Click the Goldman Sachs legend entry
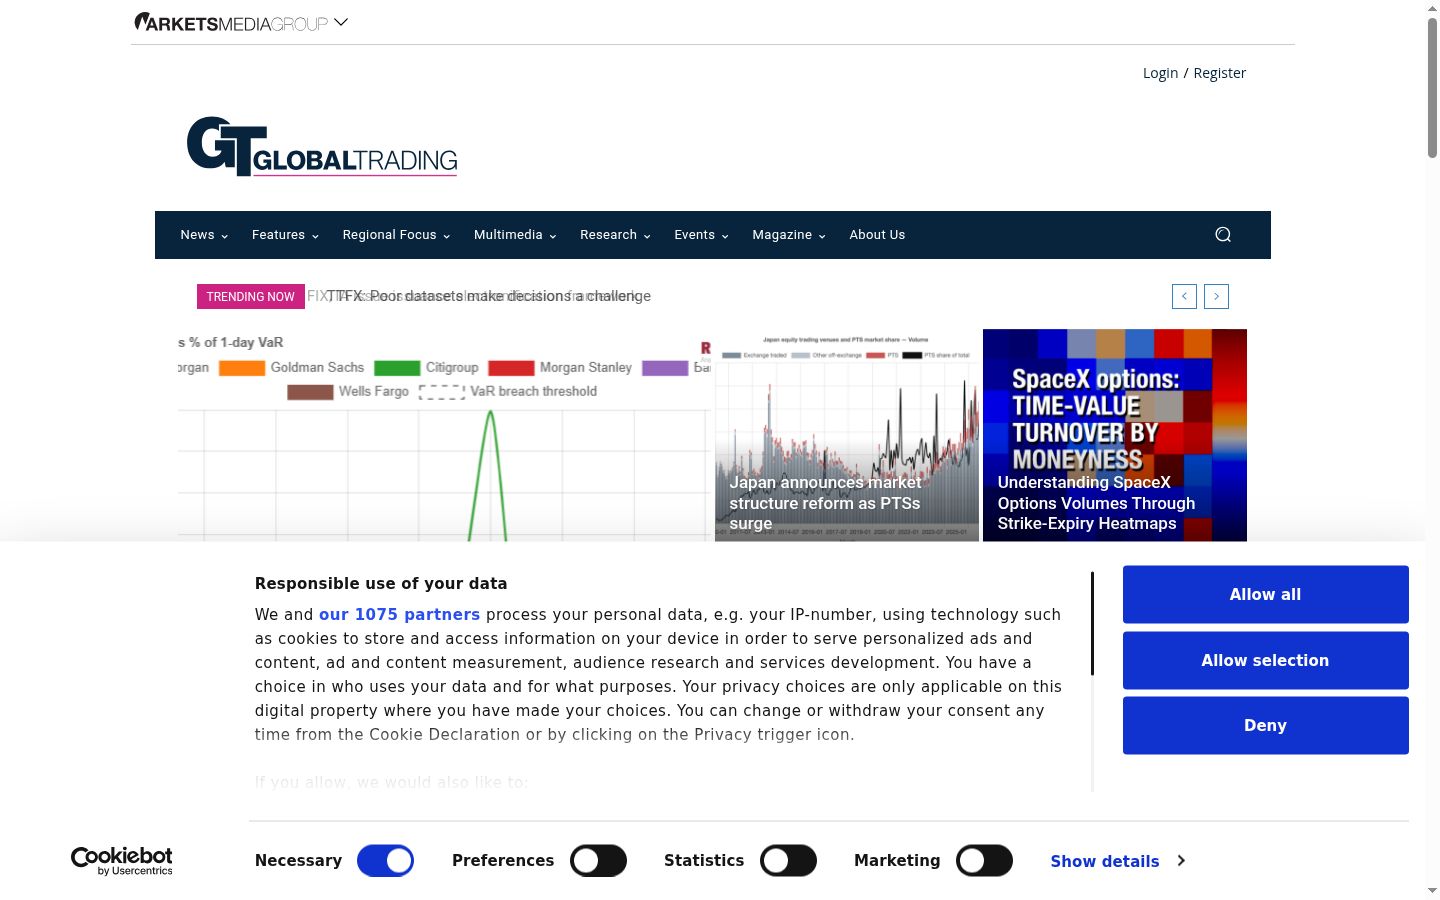Screen dimensions: 1440x900 tap(317, 368)
